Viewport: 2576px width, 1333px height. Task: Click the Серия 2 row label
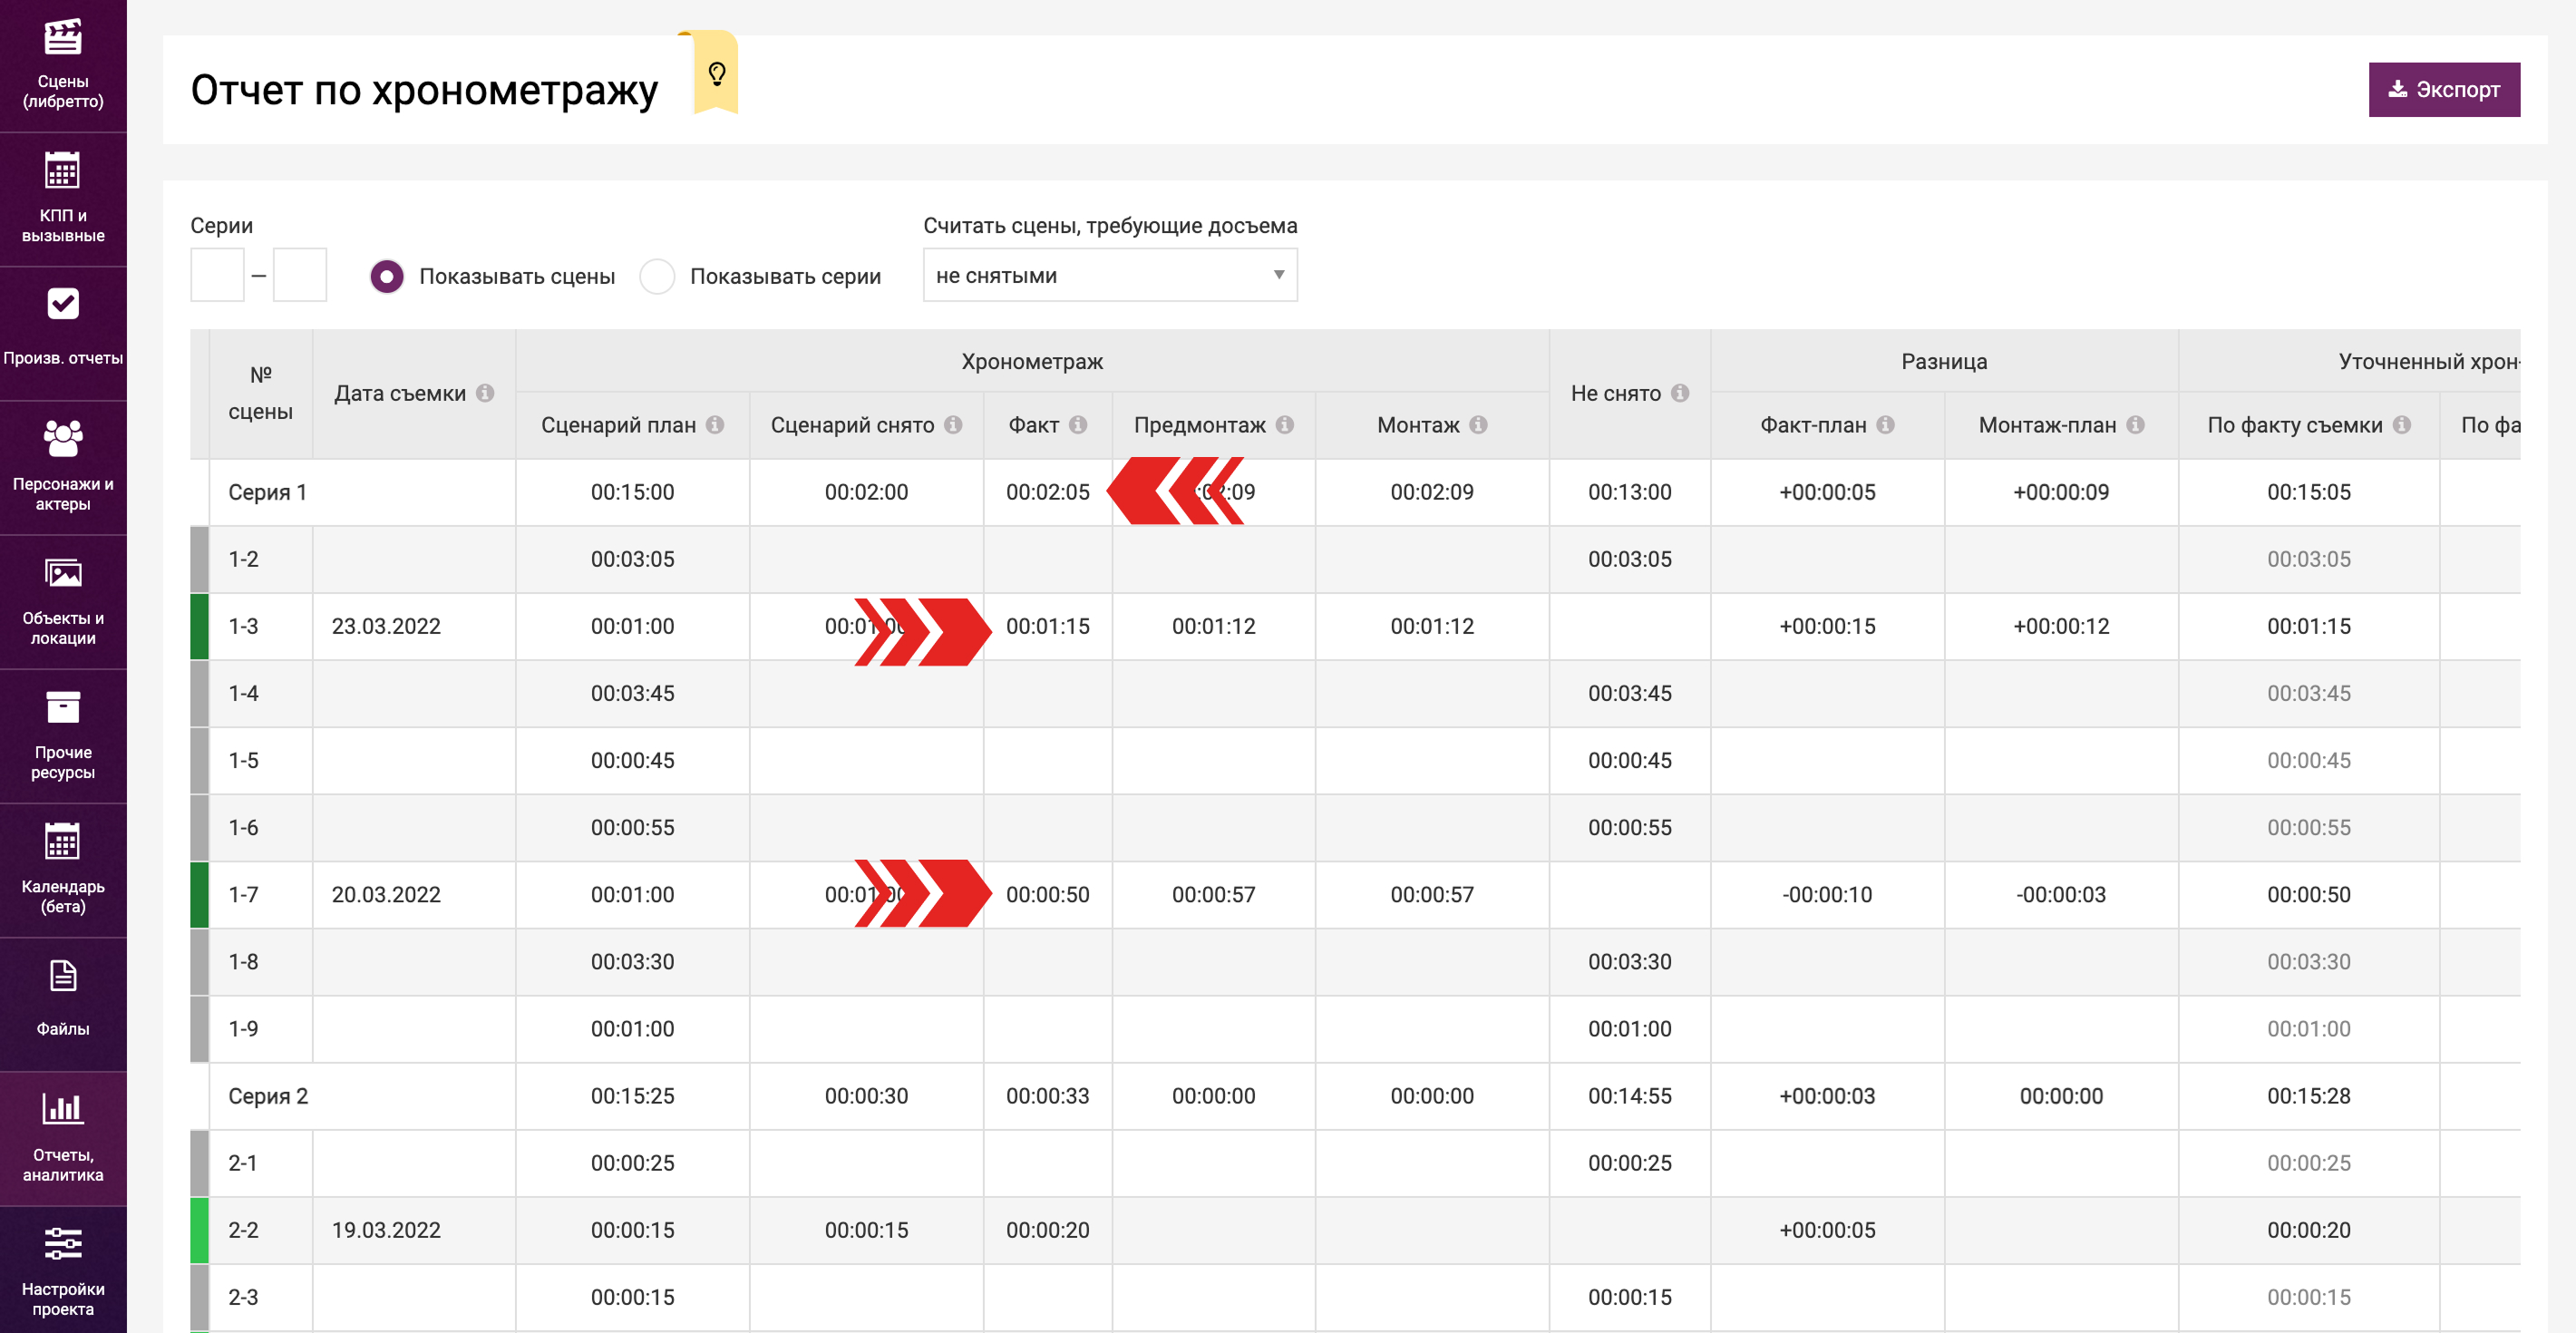pyautogui.click(x=268, y=1096)
